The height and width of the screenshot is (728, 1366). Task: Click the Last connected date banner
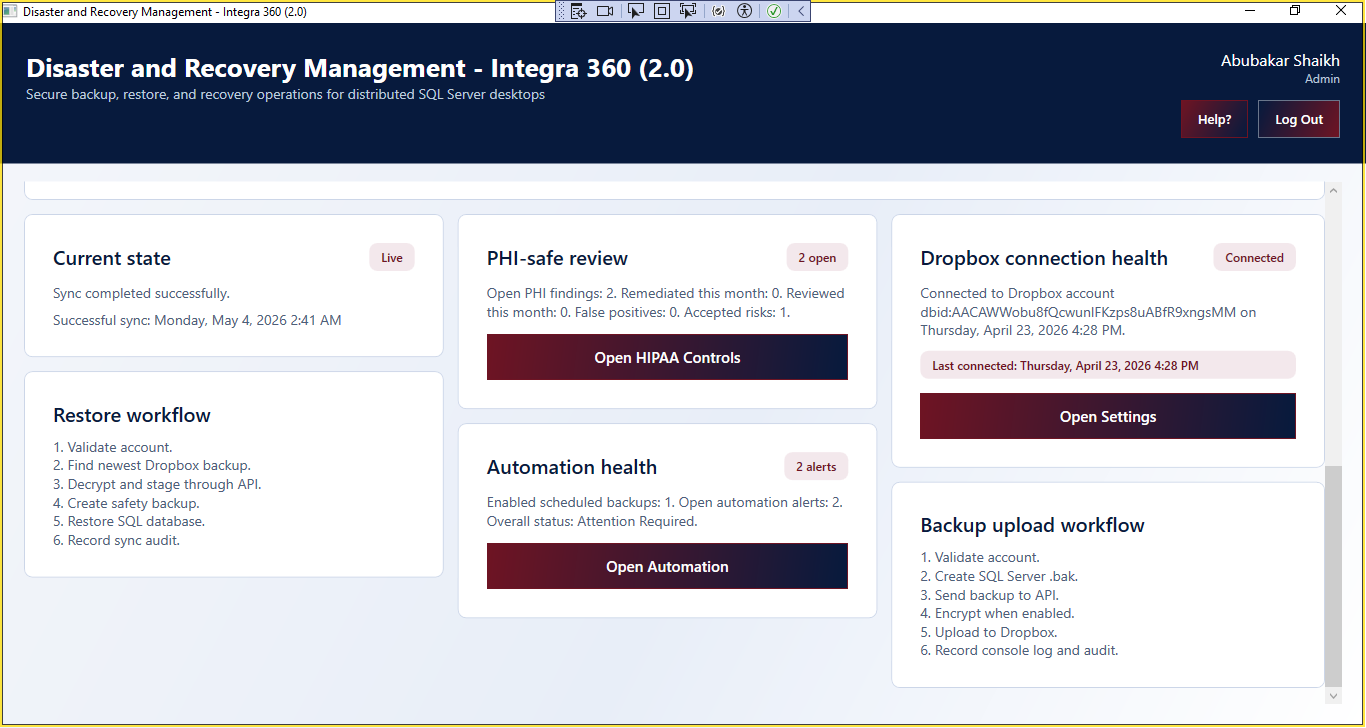1108,365
